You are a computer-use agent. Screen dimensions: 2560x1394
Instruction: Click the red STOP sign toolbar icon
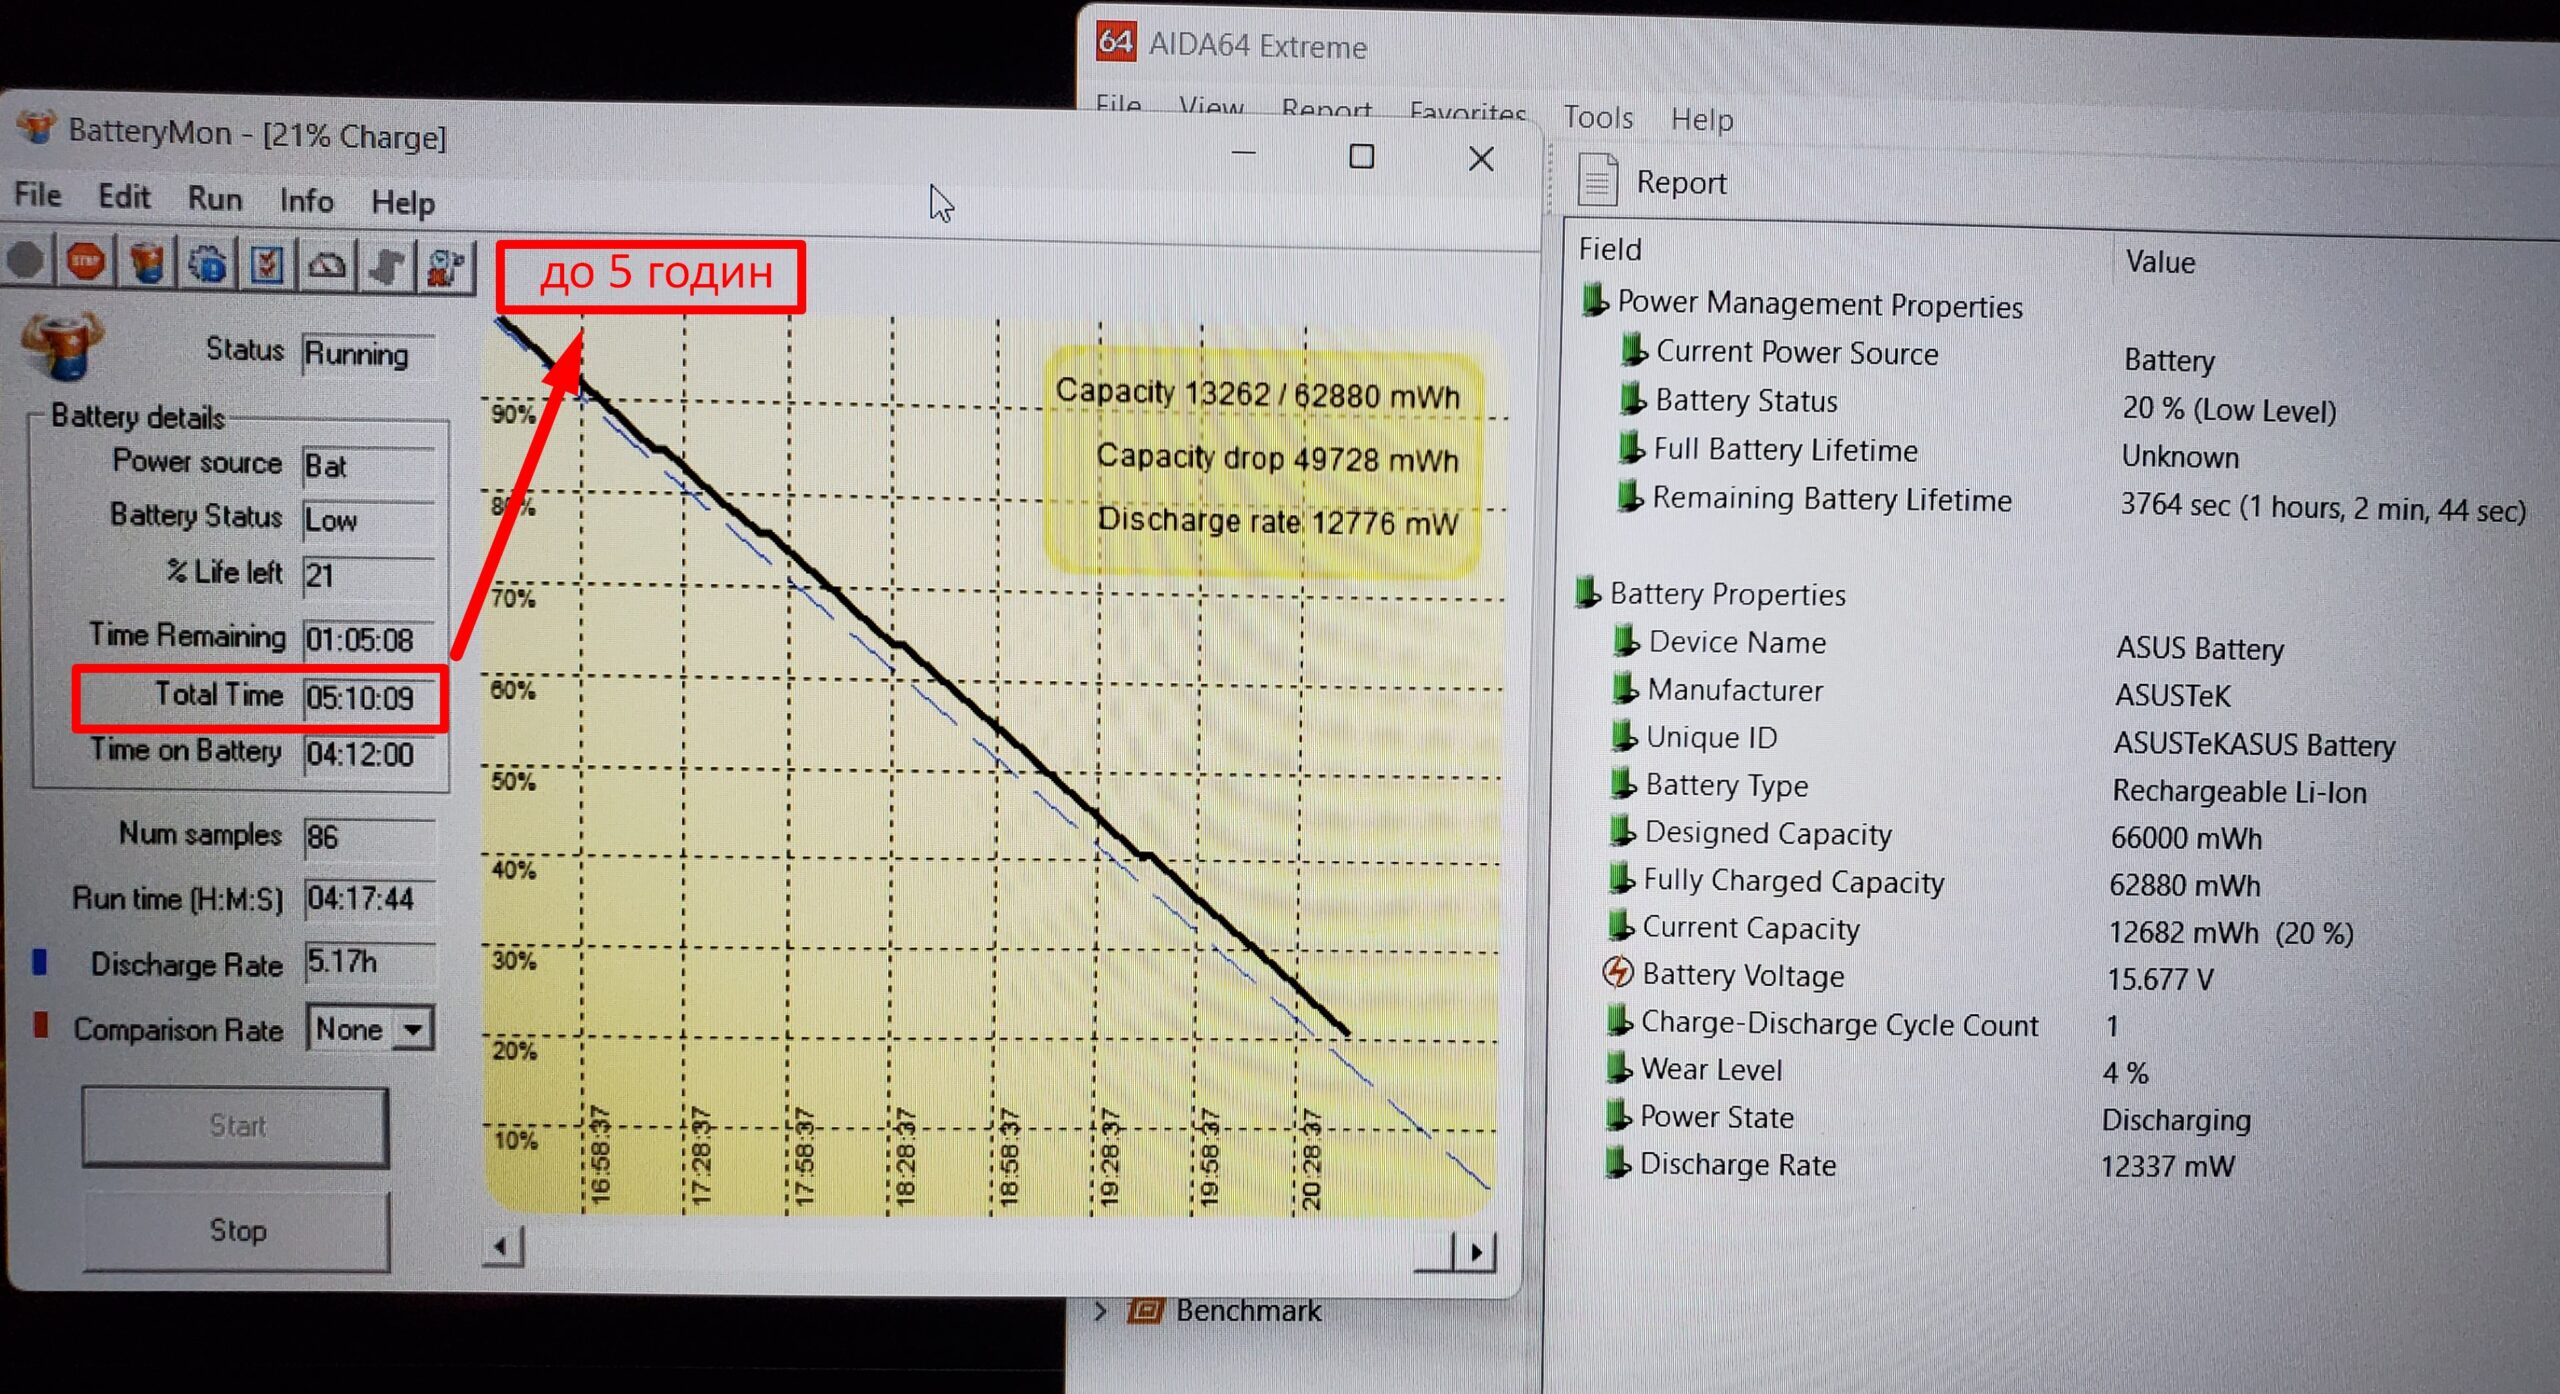tap(86, 263)
